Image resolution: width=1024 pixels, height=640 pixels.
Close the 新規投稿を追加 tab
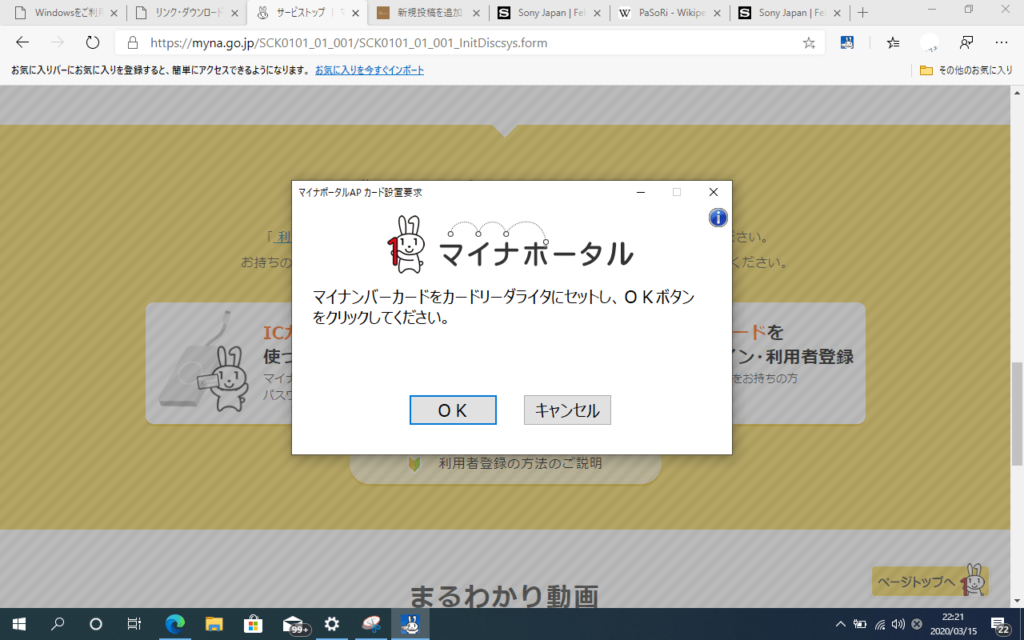pyautogui.click(x=476, y=13)
